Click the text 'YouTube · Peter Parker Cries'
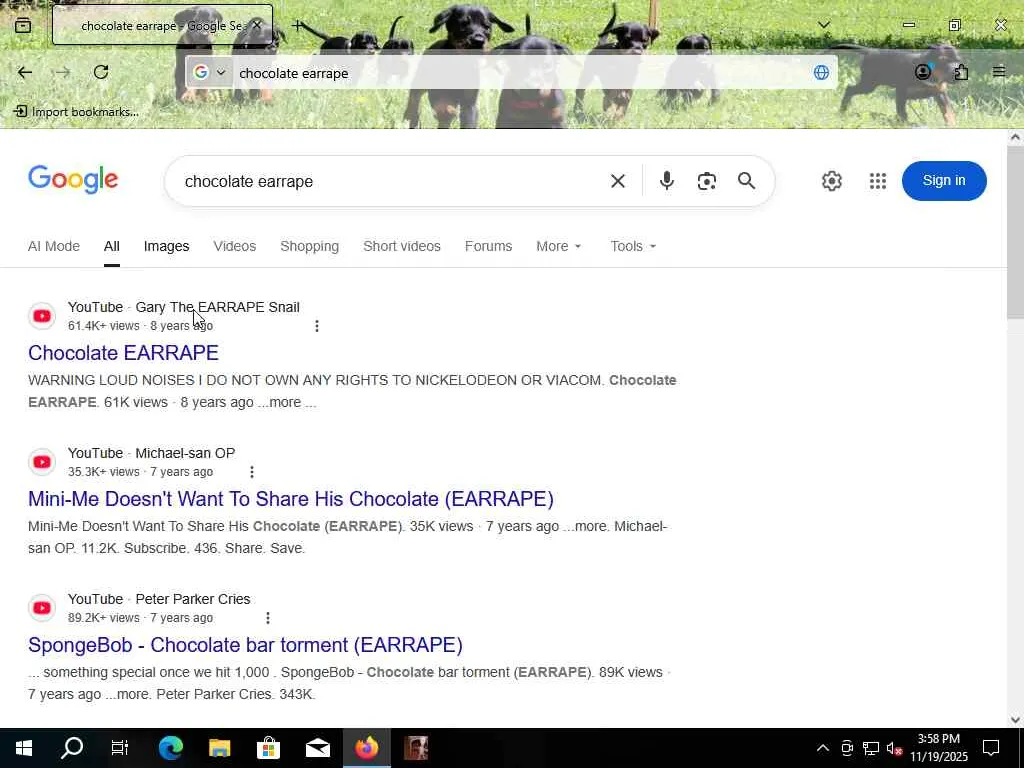This screenshot has width=1024, height=768. tap(159, 599)
